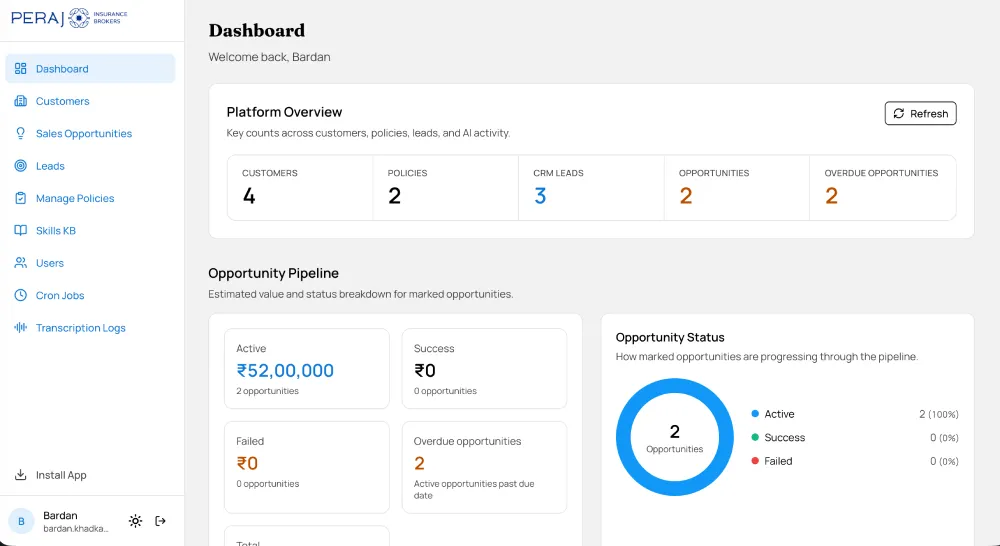Click the Transcription Logs waveform icon
Image resolution: width=1000 pixels, height=546 pixels.
point(20,328)
